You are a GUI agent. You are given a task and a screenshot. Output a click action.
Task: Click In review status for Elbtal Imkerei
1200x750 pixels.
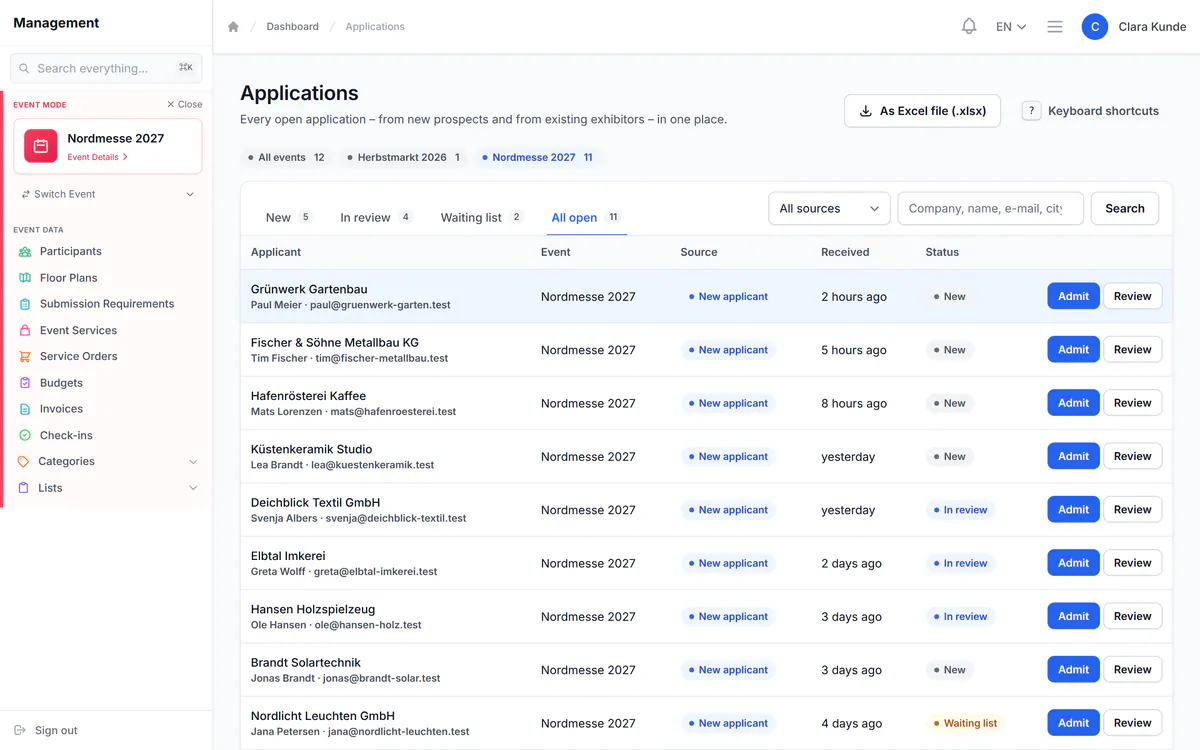[x=960, y=563]
